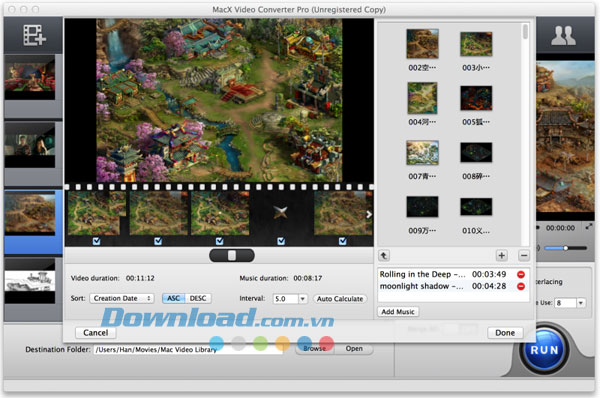Click the Auto Calculate button
Screen dimensions: 600x398
340,299
